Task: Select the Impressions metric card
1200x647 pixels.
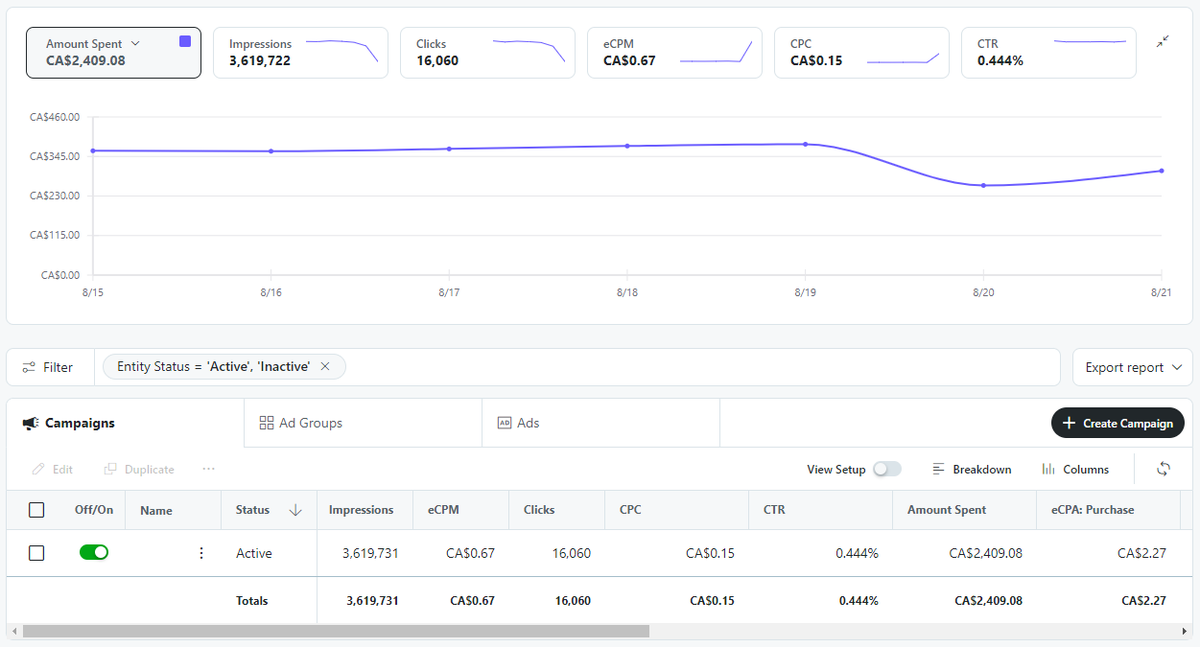Action: [x=300, y=52]
